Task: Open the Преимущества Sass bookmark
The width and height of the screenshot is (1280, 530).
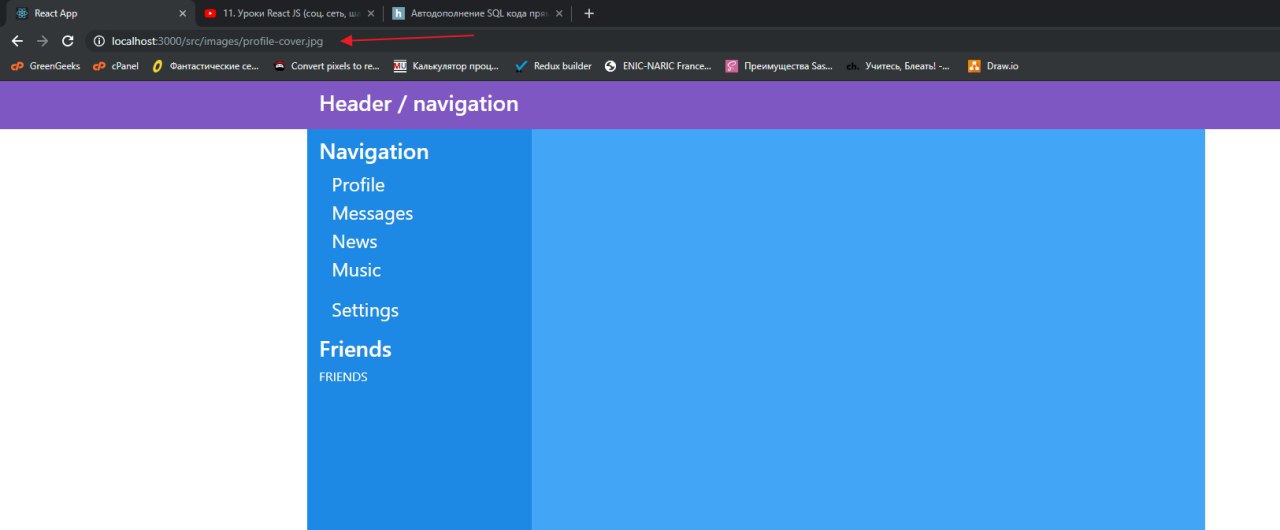Action: click(x=779, y=66)
